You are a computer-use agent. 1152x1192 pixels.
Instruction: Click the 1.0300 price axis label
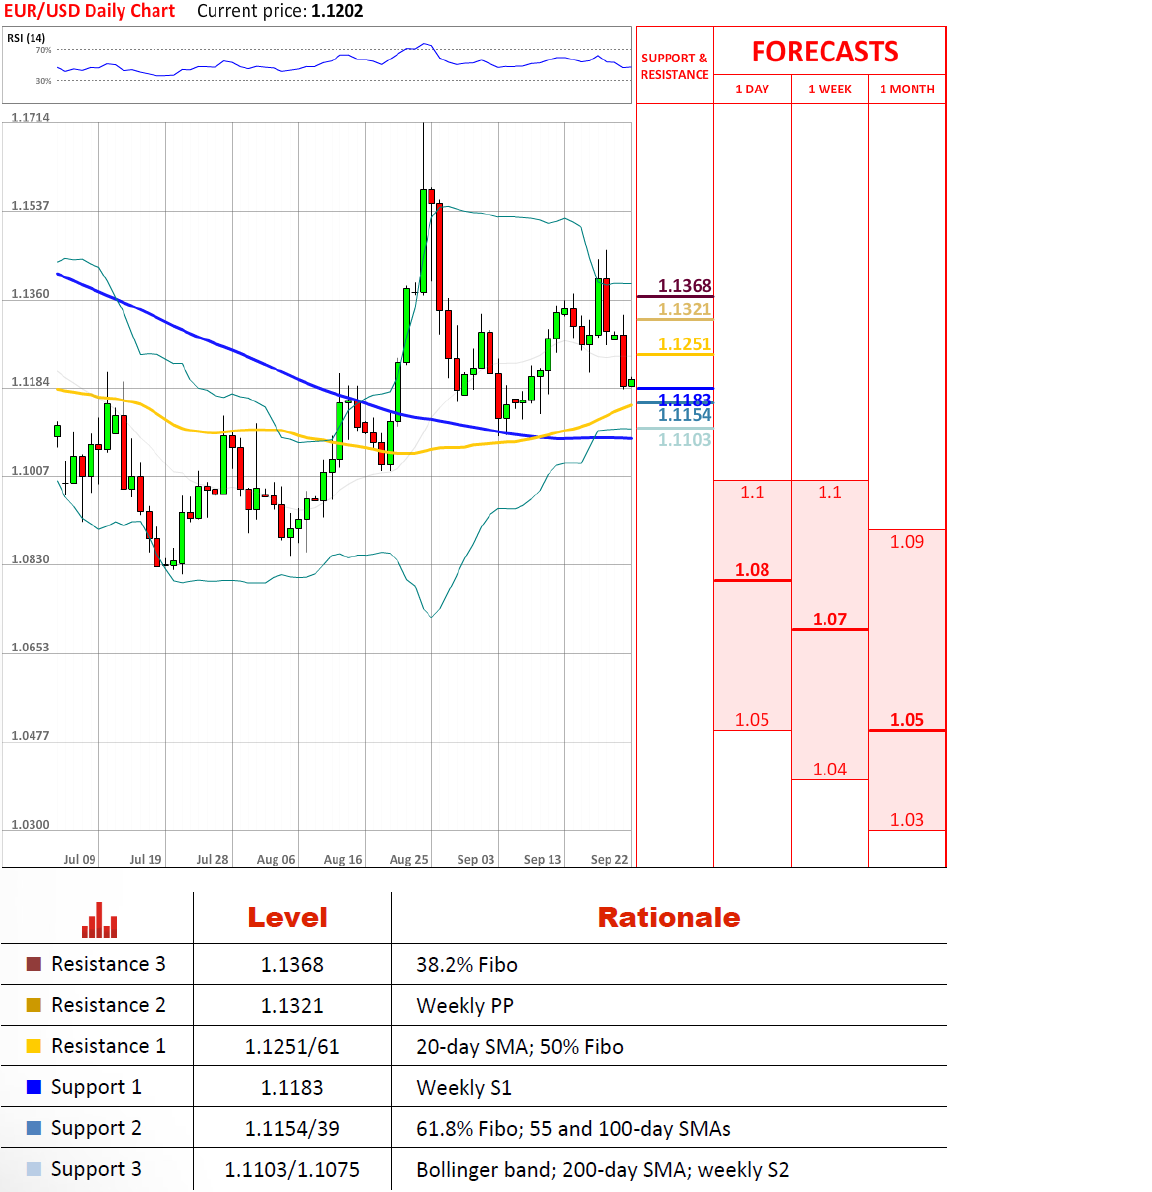coord(30,825)
